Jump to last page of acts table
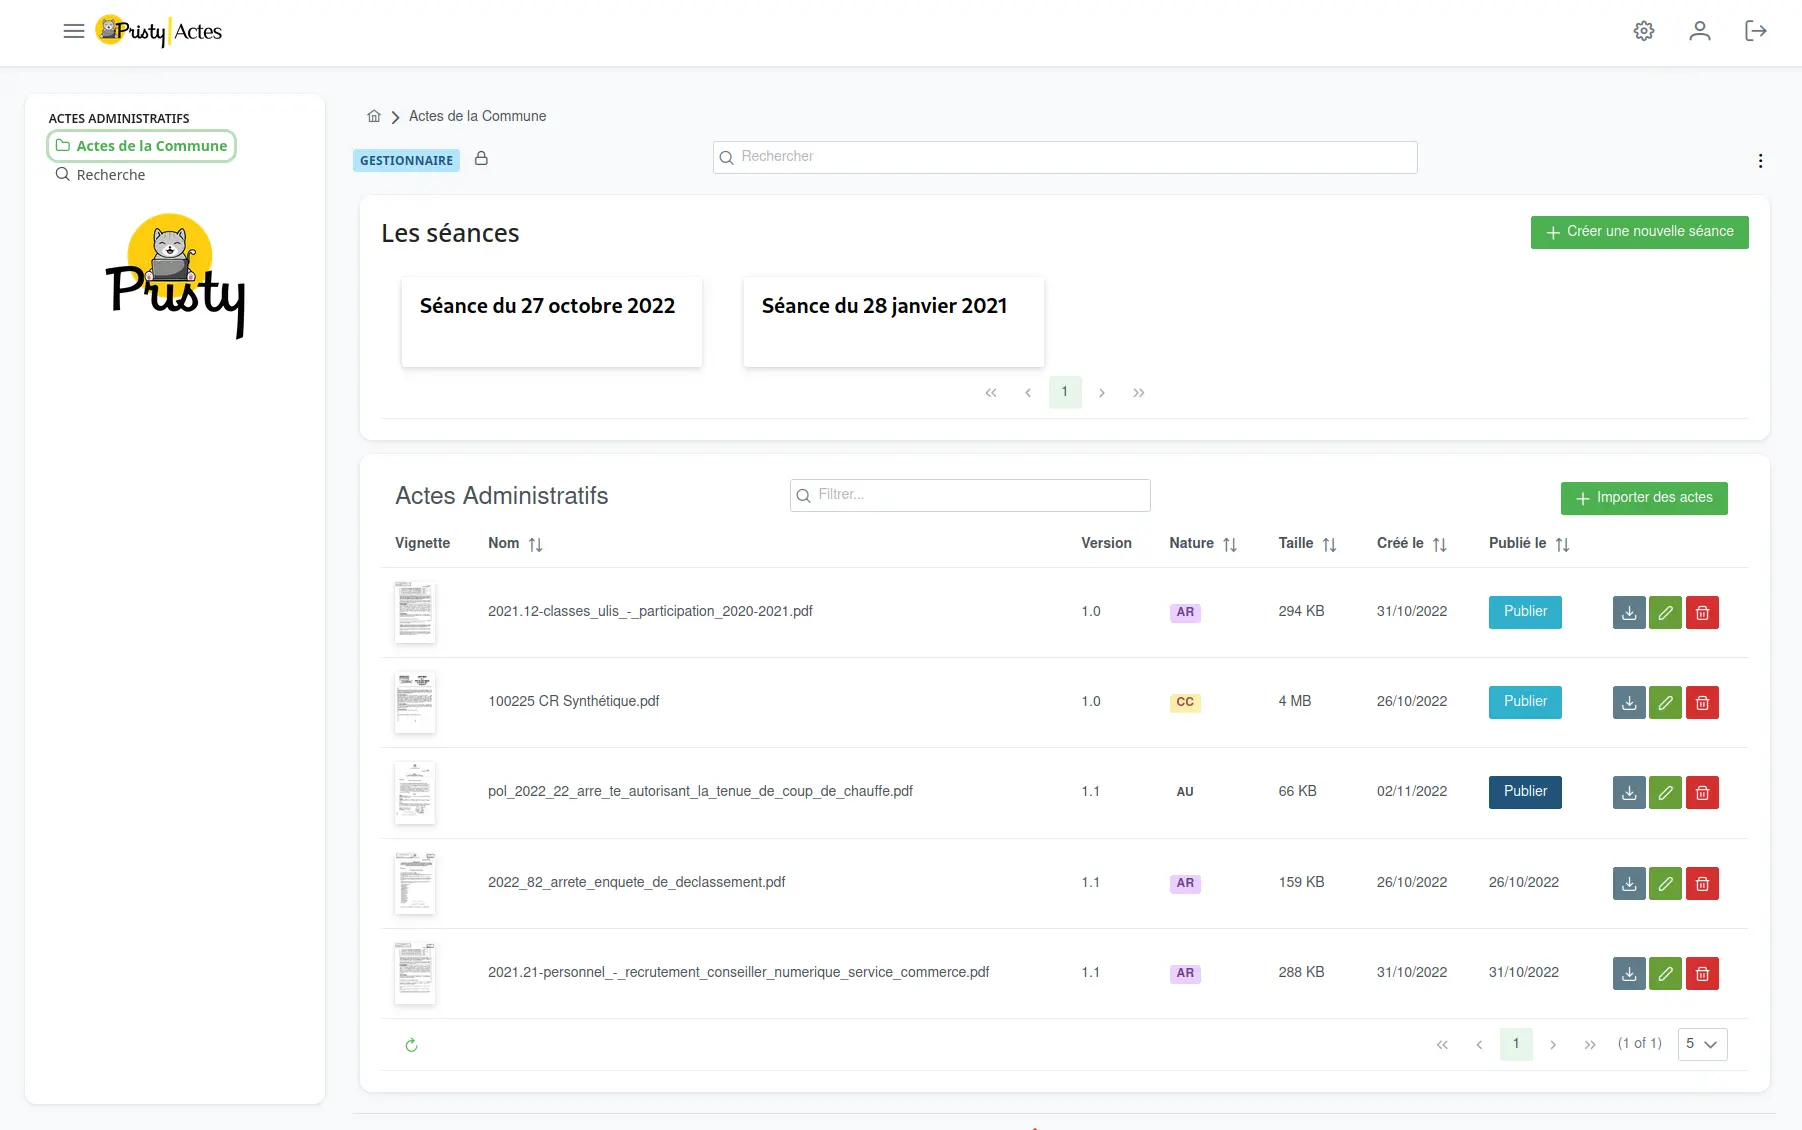The width and height of the screenshot is (1802, 1130). point(1590,1045)
